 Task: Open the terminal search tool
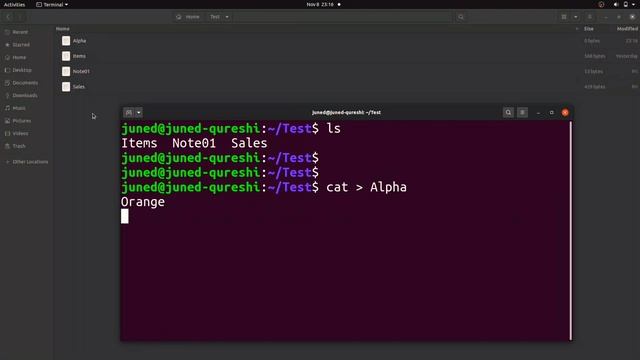pos(508,112)
